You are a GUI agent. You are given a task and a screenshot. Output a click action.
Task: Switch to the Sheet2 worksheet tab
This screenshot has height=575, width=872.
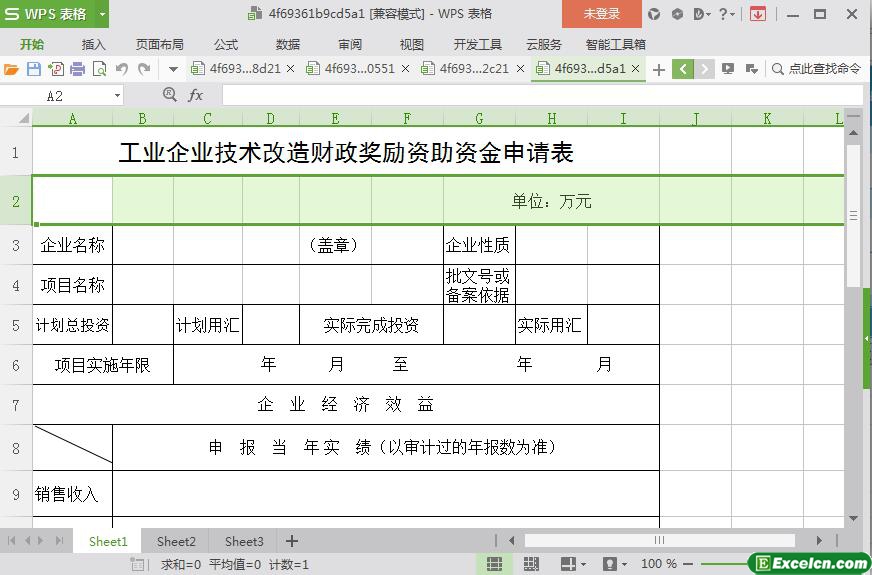click(176, 541)
